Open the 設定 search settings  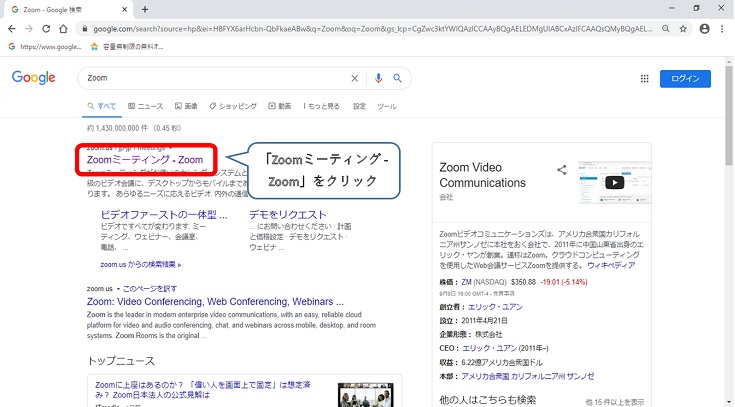[x=360, y=106]
